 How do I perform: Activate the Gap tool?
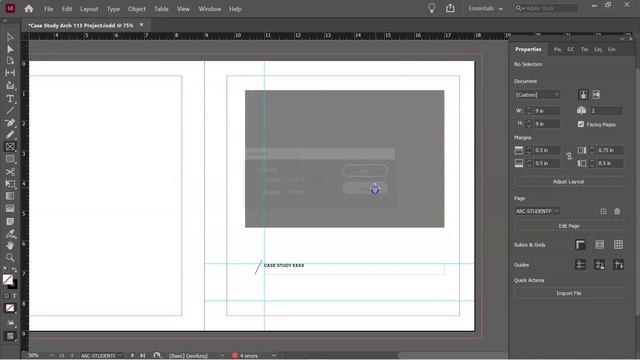[x=10, y=73]
